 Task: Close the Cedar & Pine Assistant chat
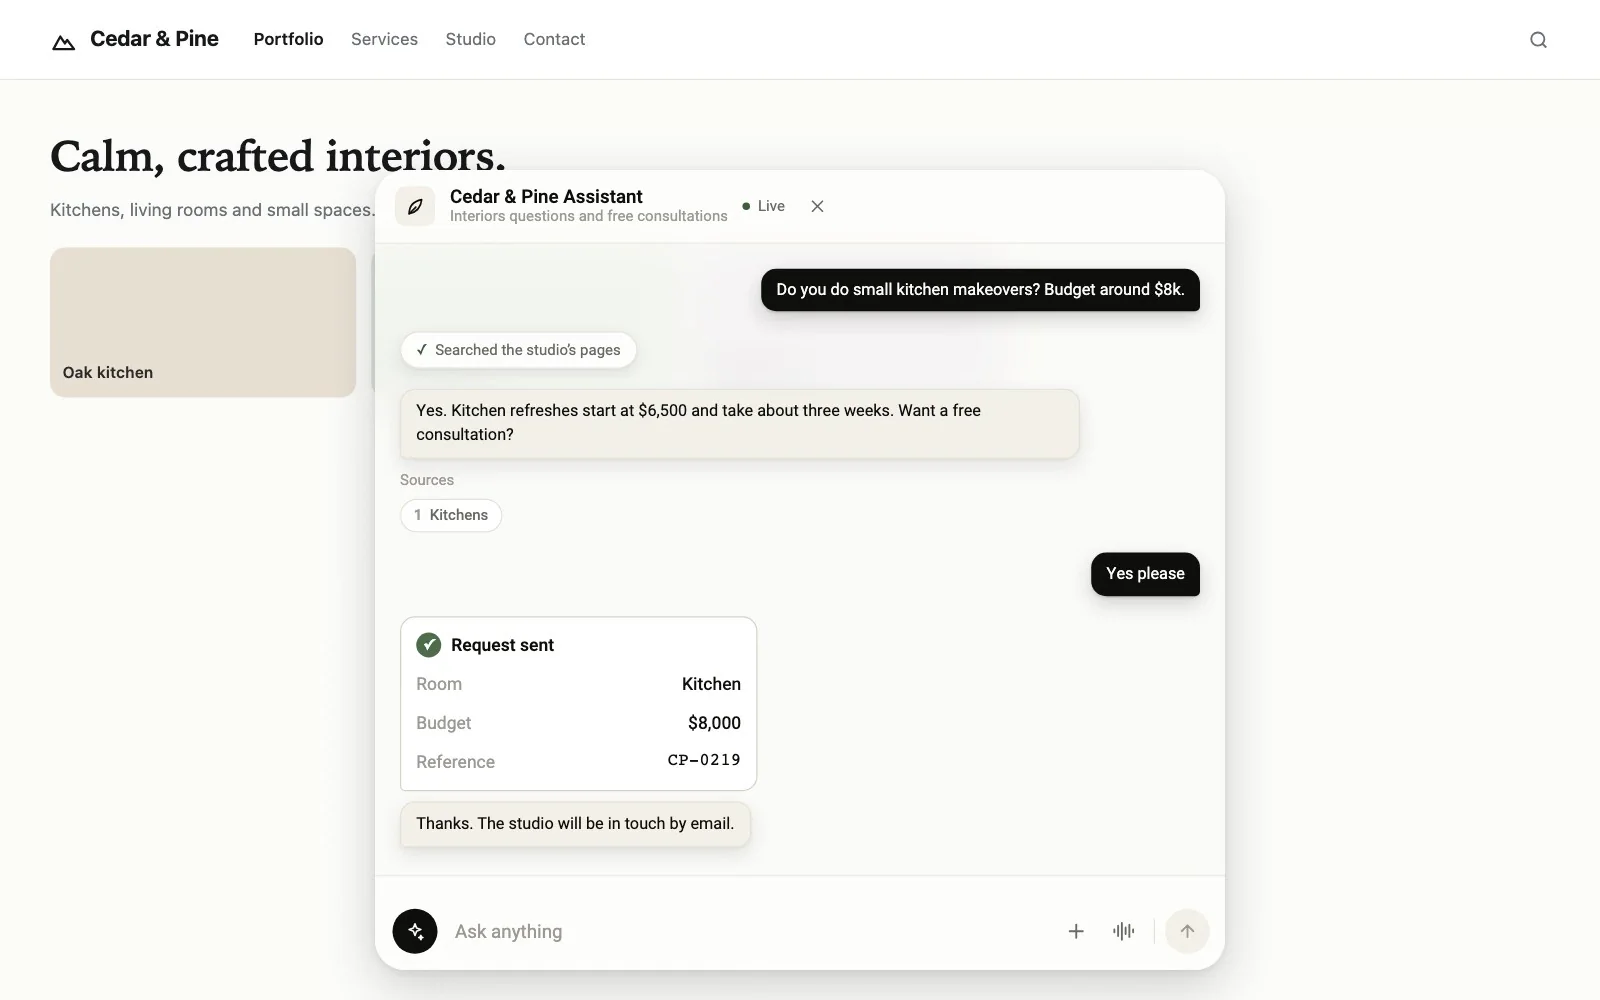coord(817,206)
